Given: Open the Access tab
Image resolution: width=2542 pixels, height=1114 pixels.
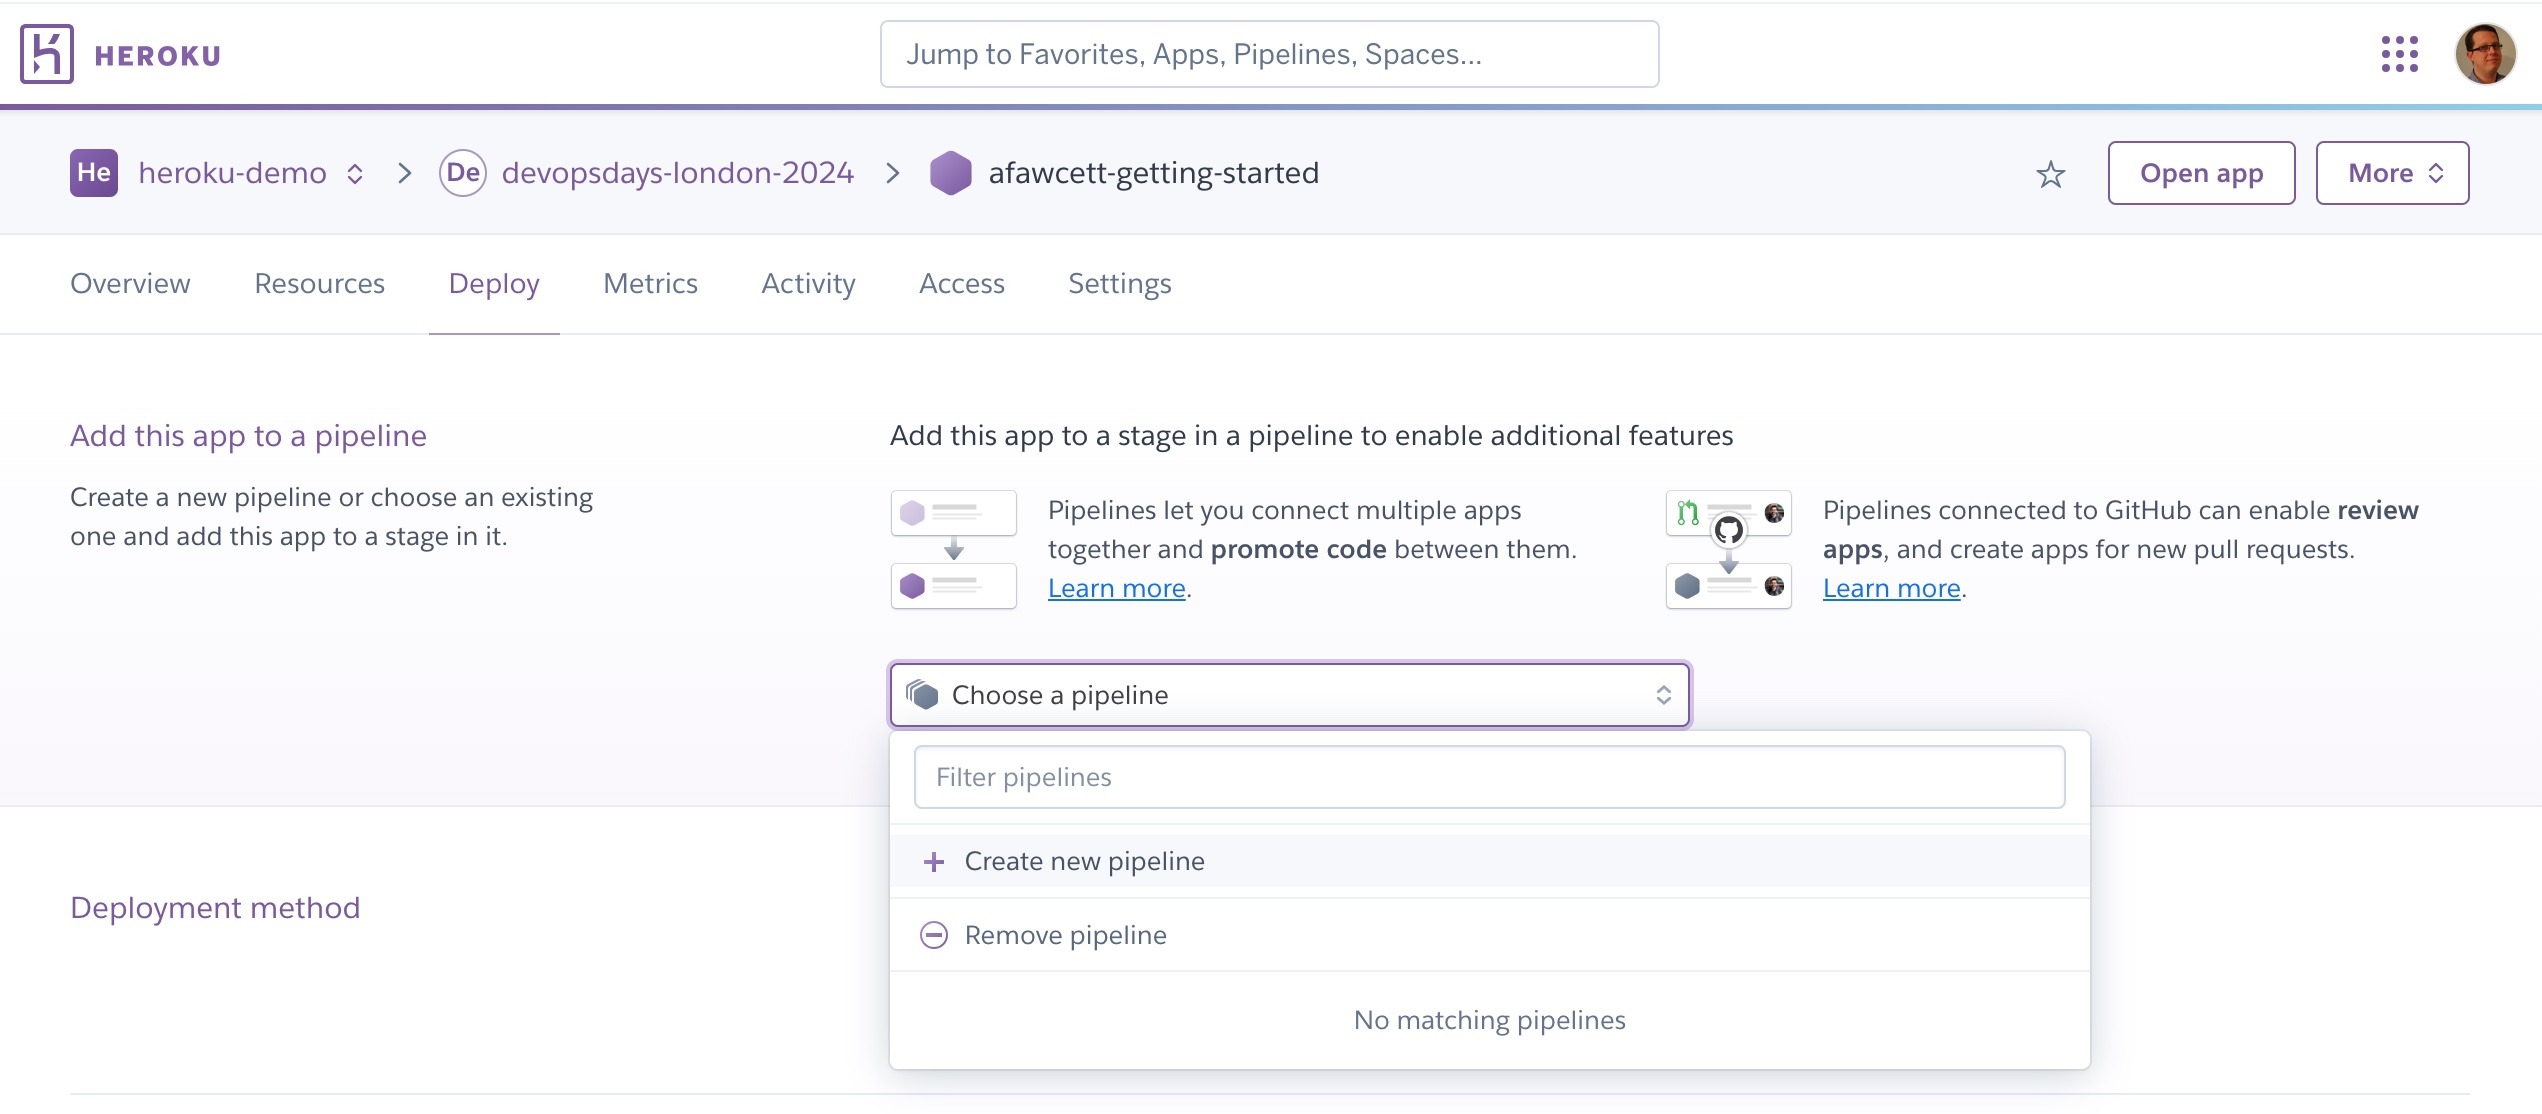Looking at the screenshot, I should tap(961, 284).
